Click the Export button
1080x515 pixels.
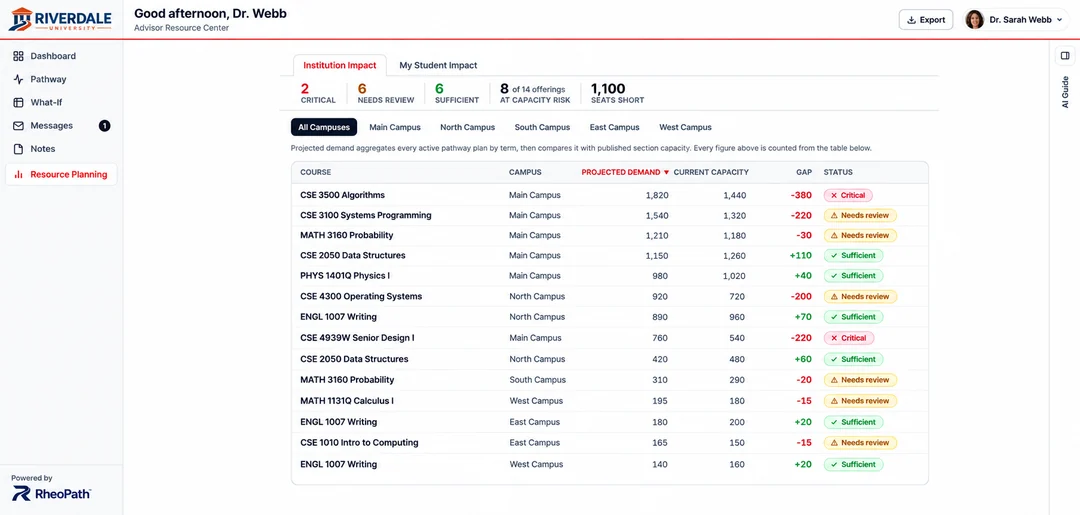click(926, 19)
